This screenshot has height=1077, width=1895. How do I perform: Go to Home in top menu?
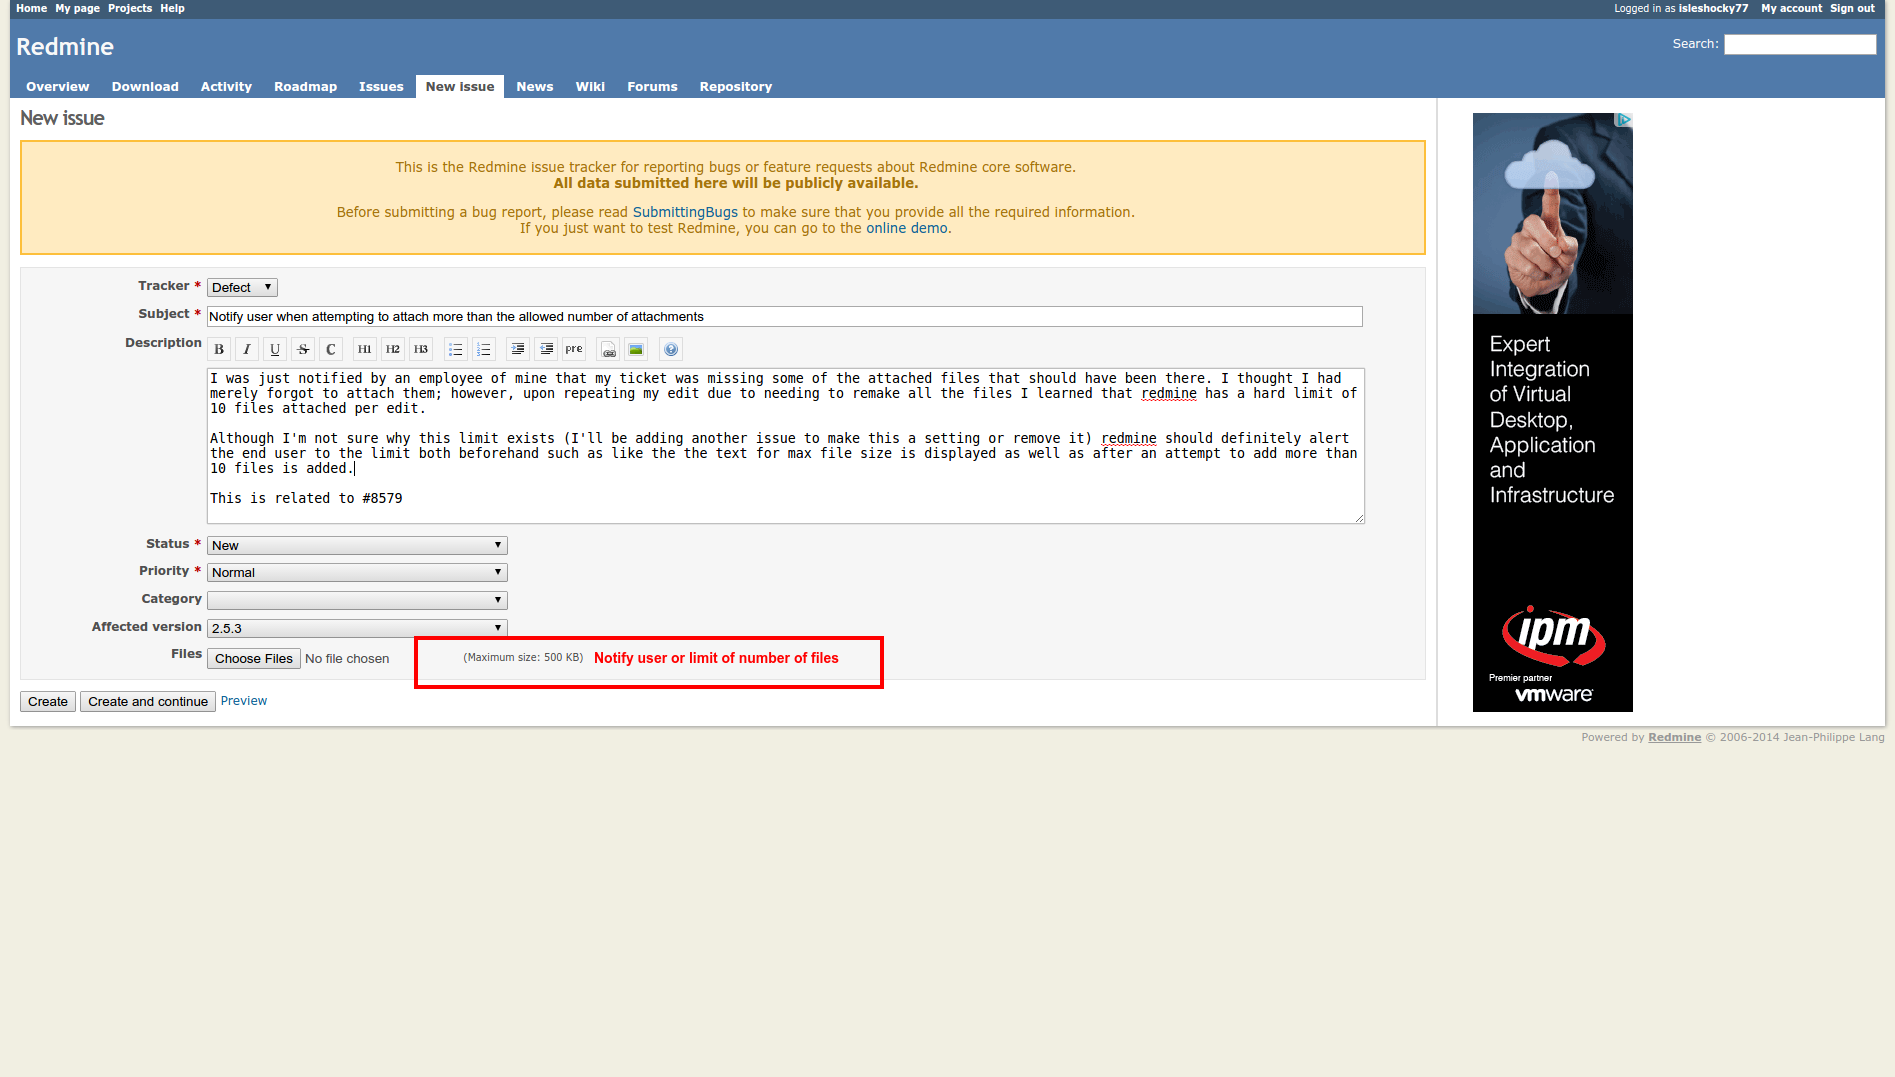pyautogui.click(x=31, y=8)
